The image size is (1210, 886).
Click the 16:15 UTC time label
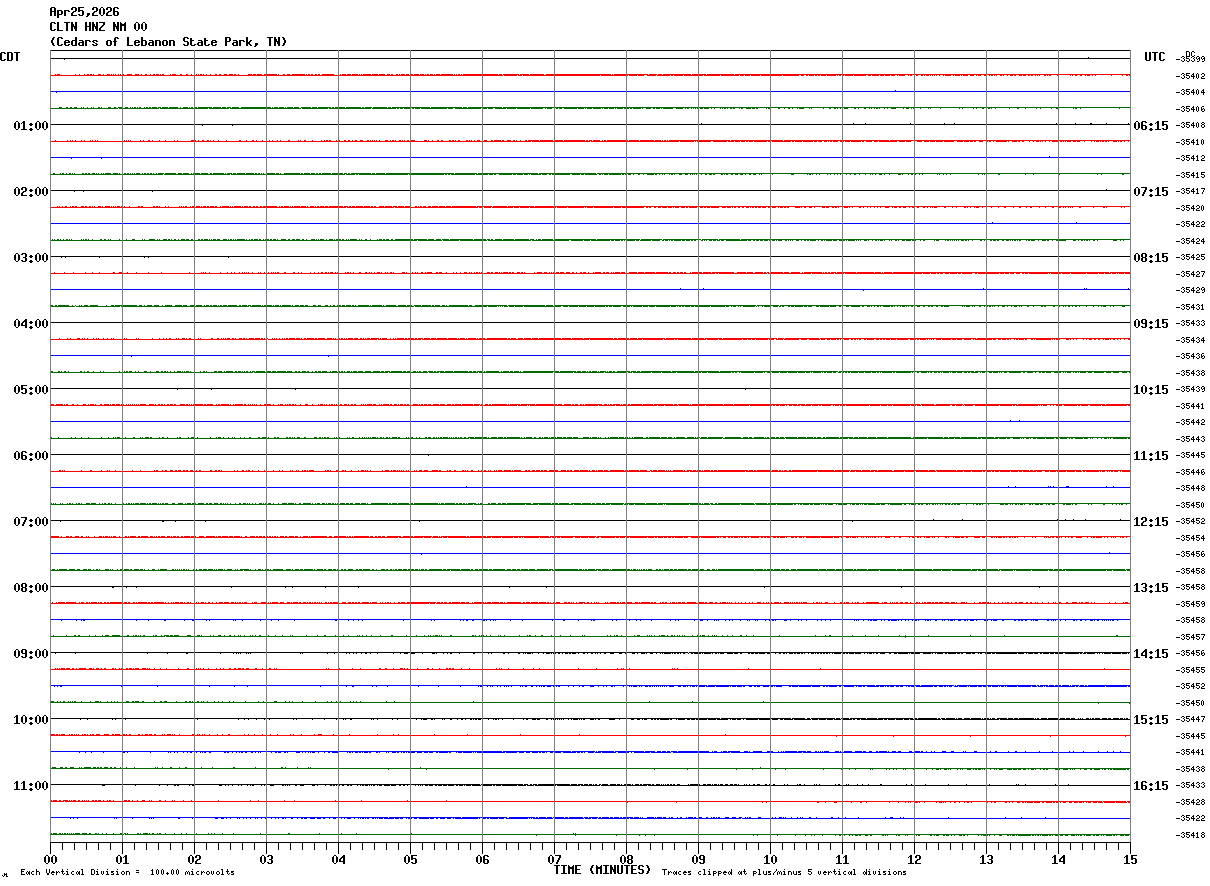(1150, 785)
